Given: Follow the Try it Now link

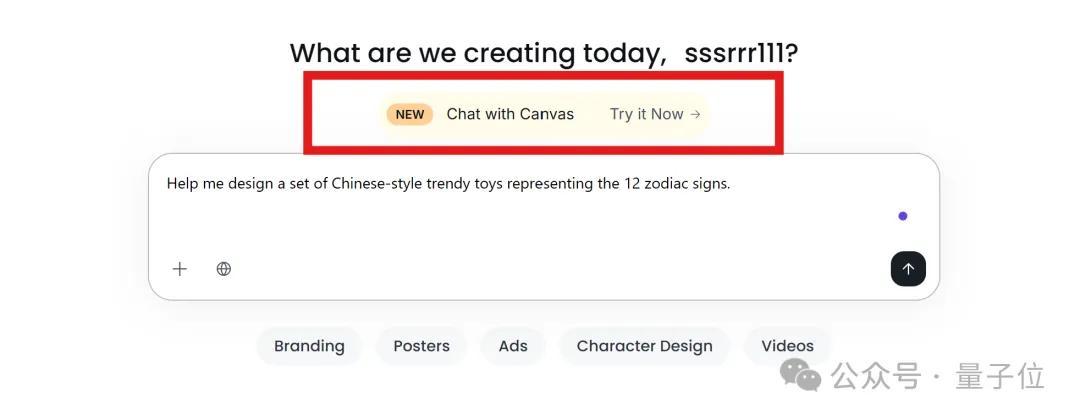Looking at the screenshot, I should (654, 114).
